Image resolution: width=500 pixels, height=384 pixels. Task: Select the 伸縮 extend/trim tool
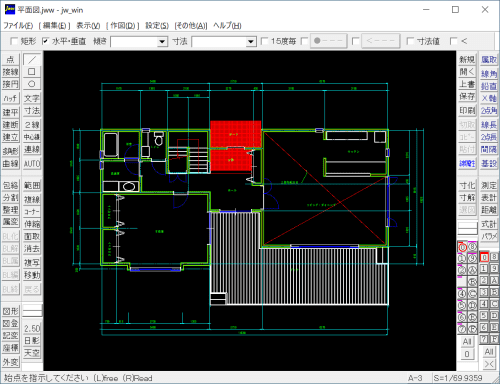(x=32, y=224)
